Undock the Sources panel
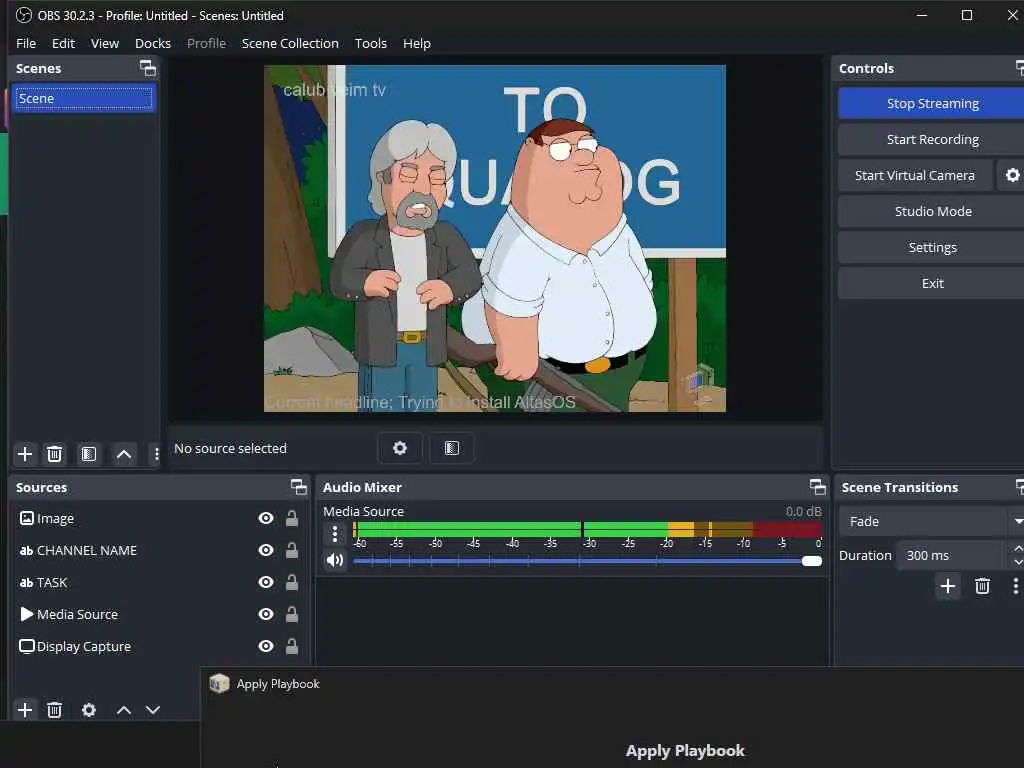 coord(298,487)
